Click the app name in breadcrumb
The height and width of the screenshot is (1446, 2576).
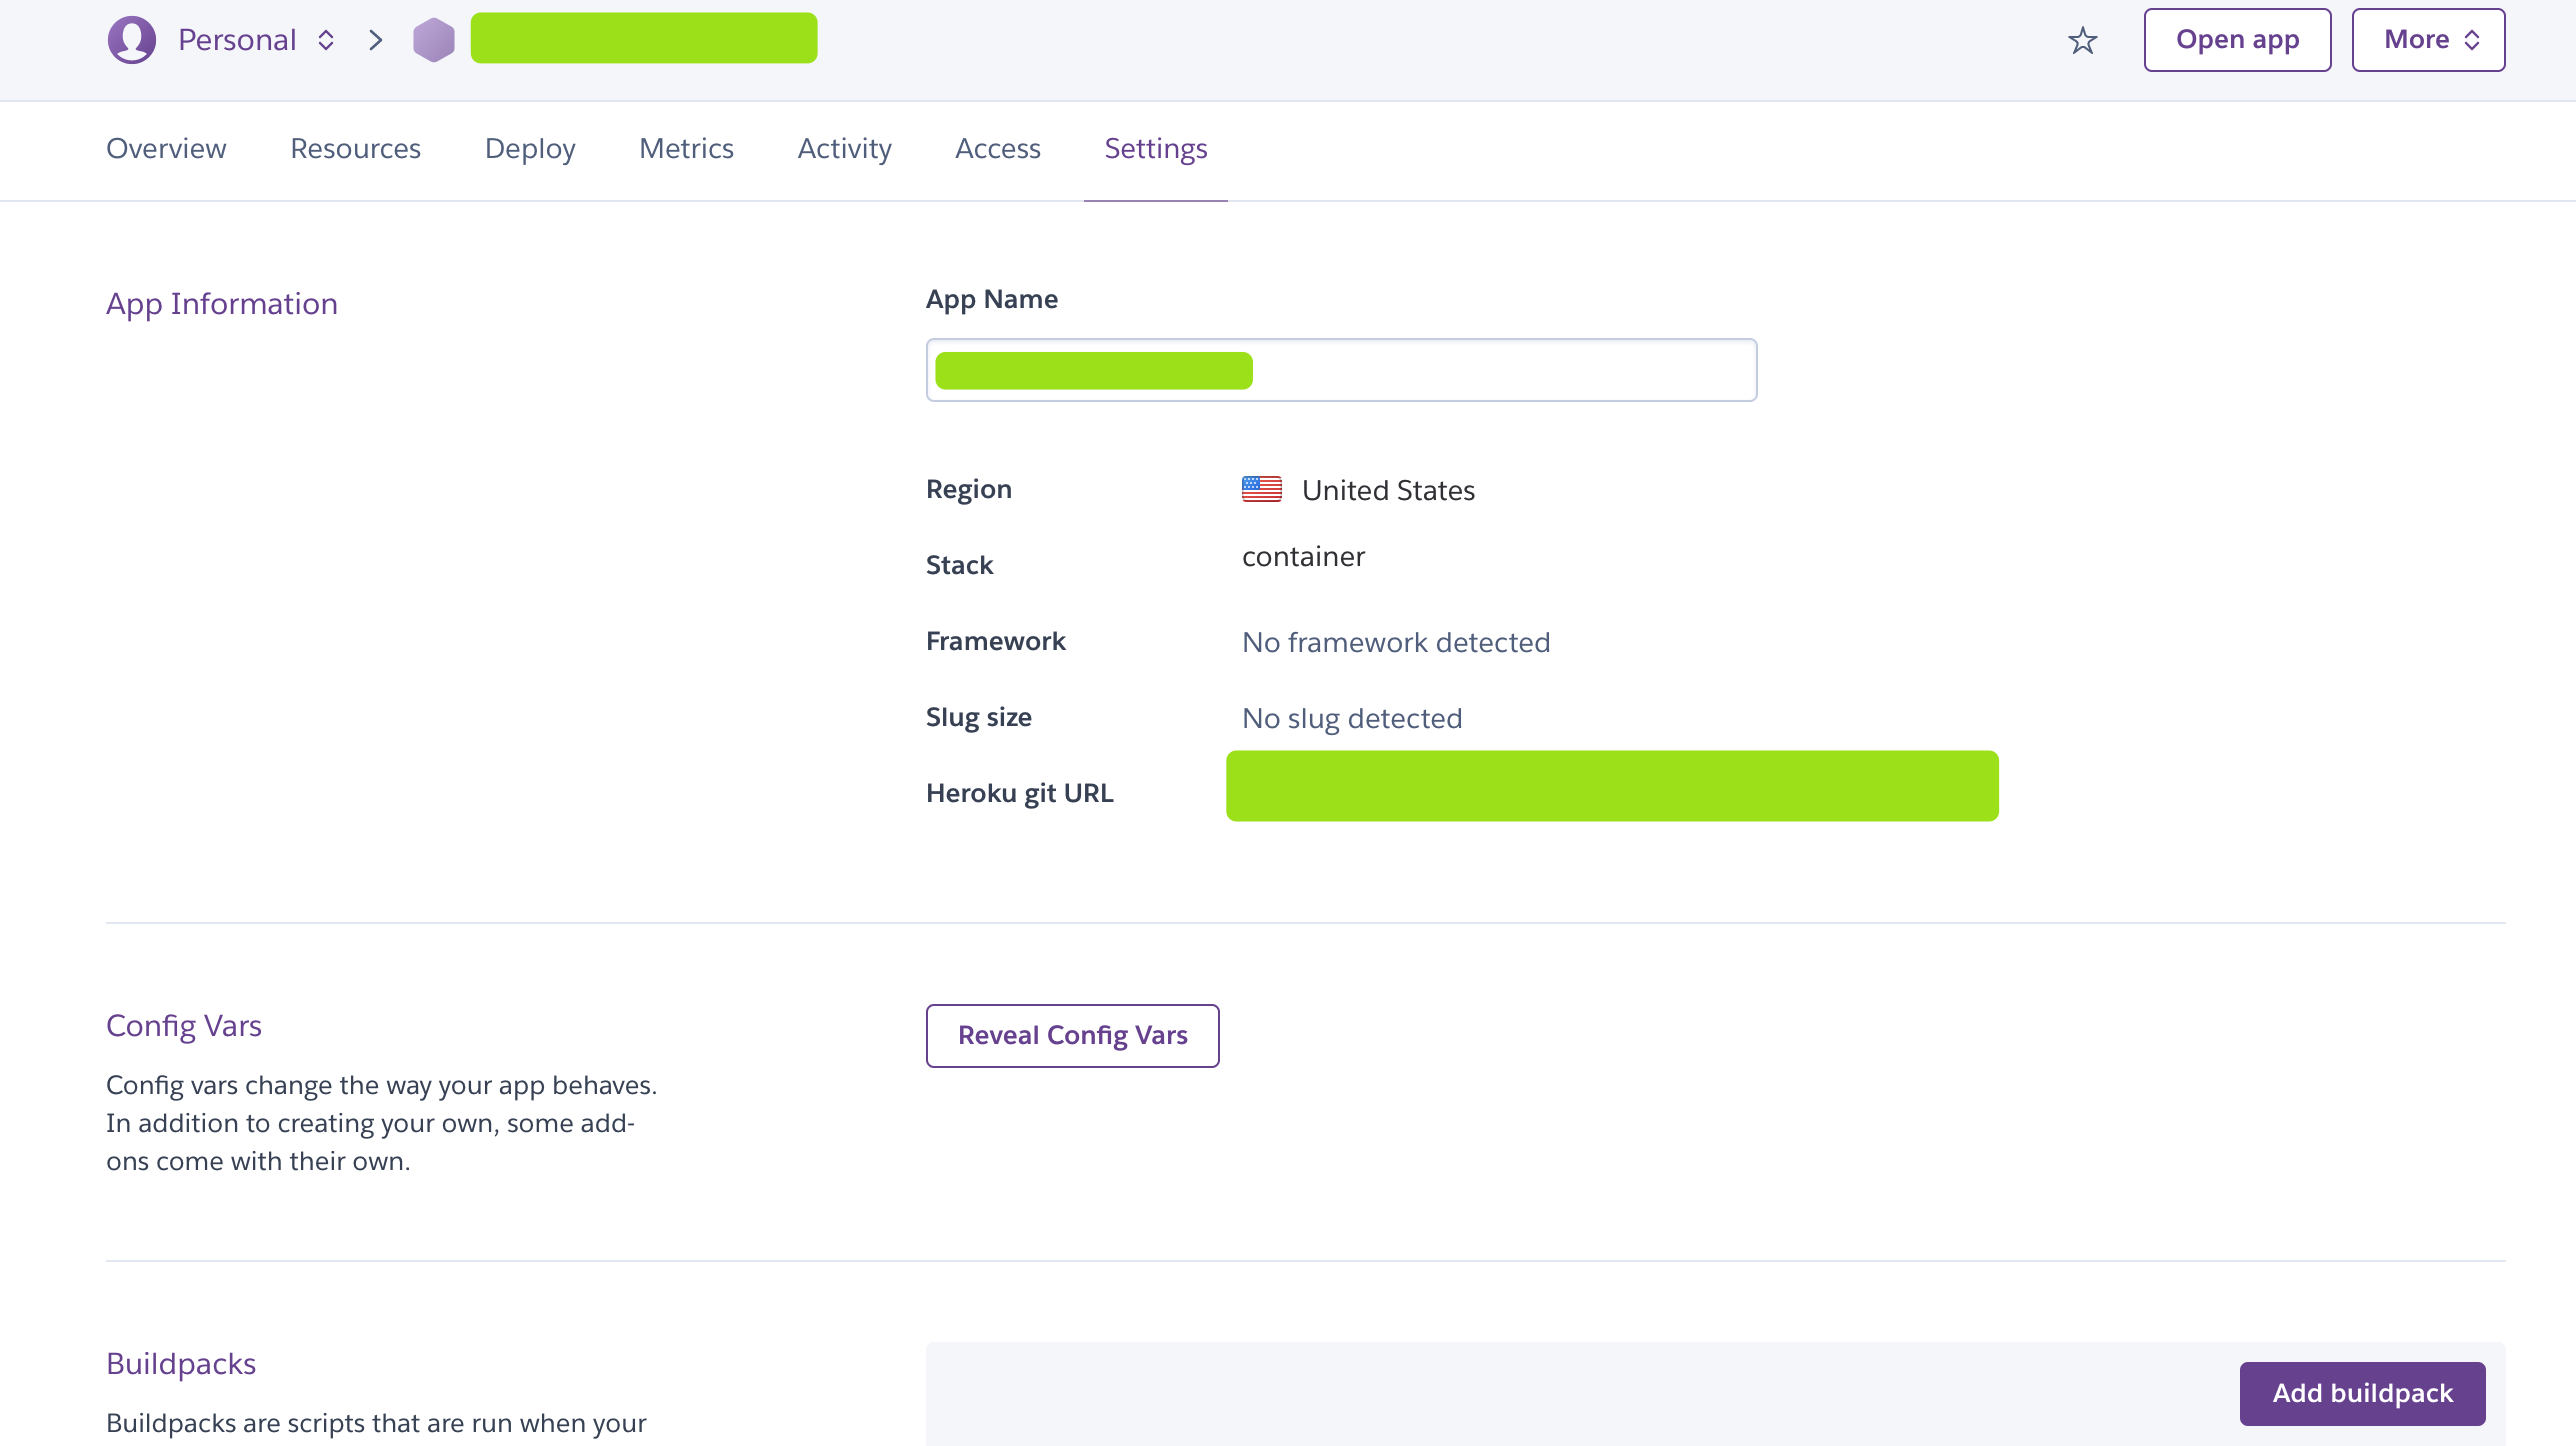point(643,39)
